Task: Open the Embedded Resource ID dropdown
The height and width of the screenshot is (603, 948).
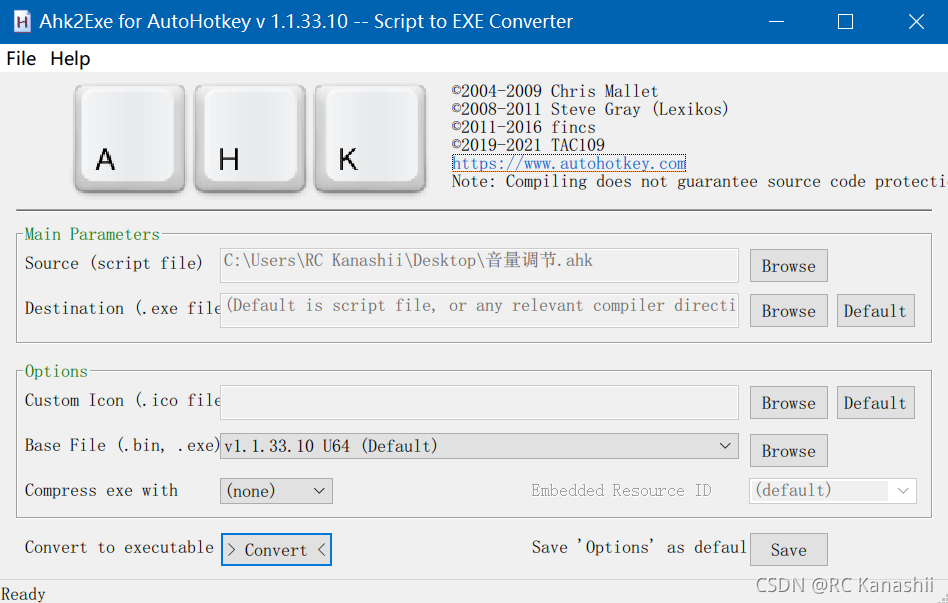Action: click(x=833, y=491)
